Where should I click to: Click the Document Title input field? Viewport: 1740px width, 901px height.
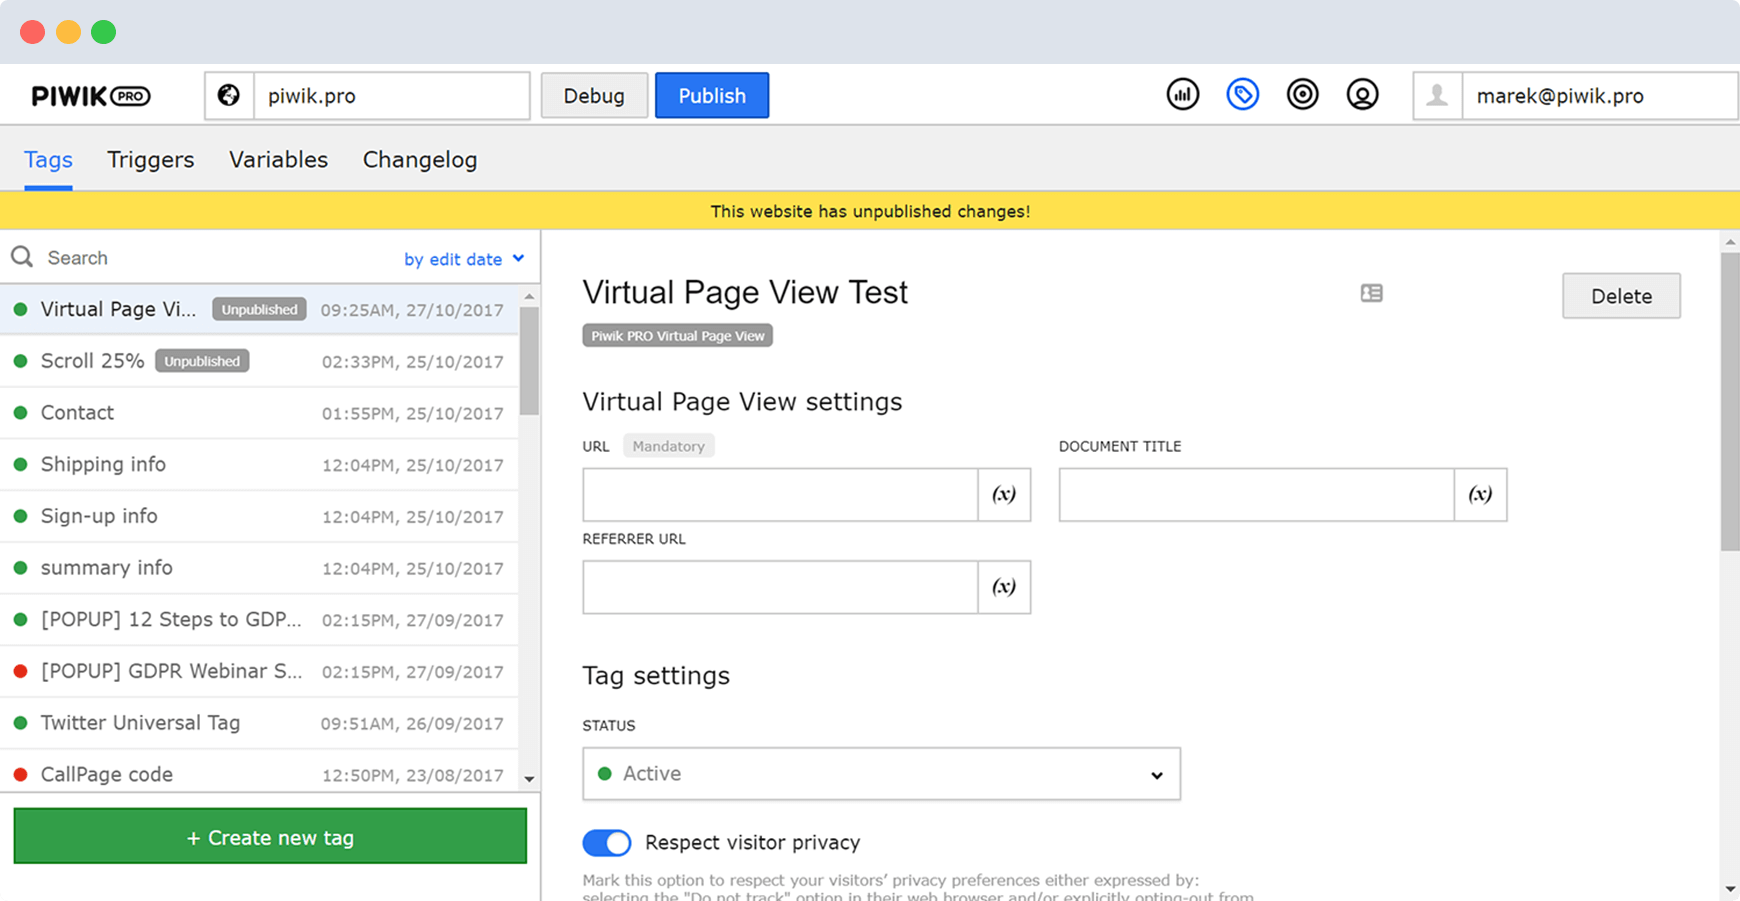[x=1256, y=494]
